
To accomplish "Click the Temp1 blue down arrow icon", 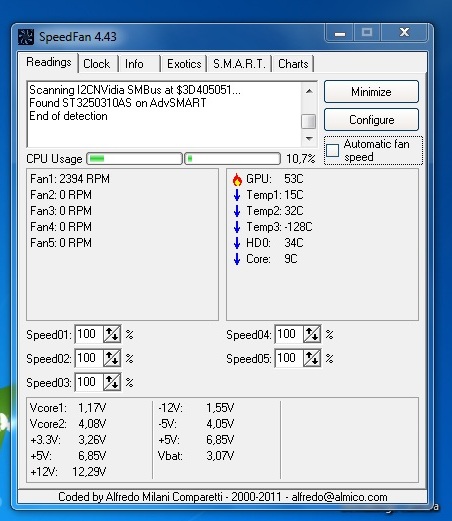I will point(237,195).
